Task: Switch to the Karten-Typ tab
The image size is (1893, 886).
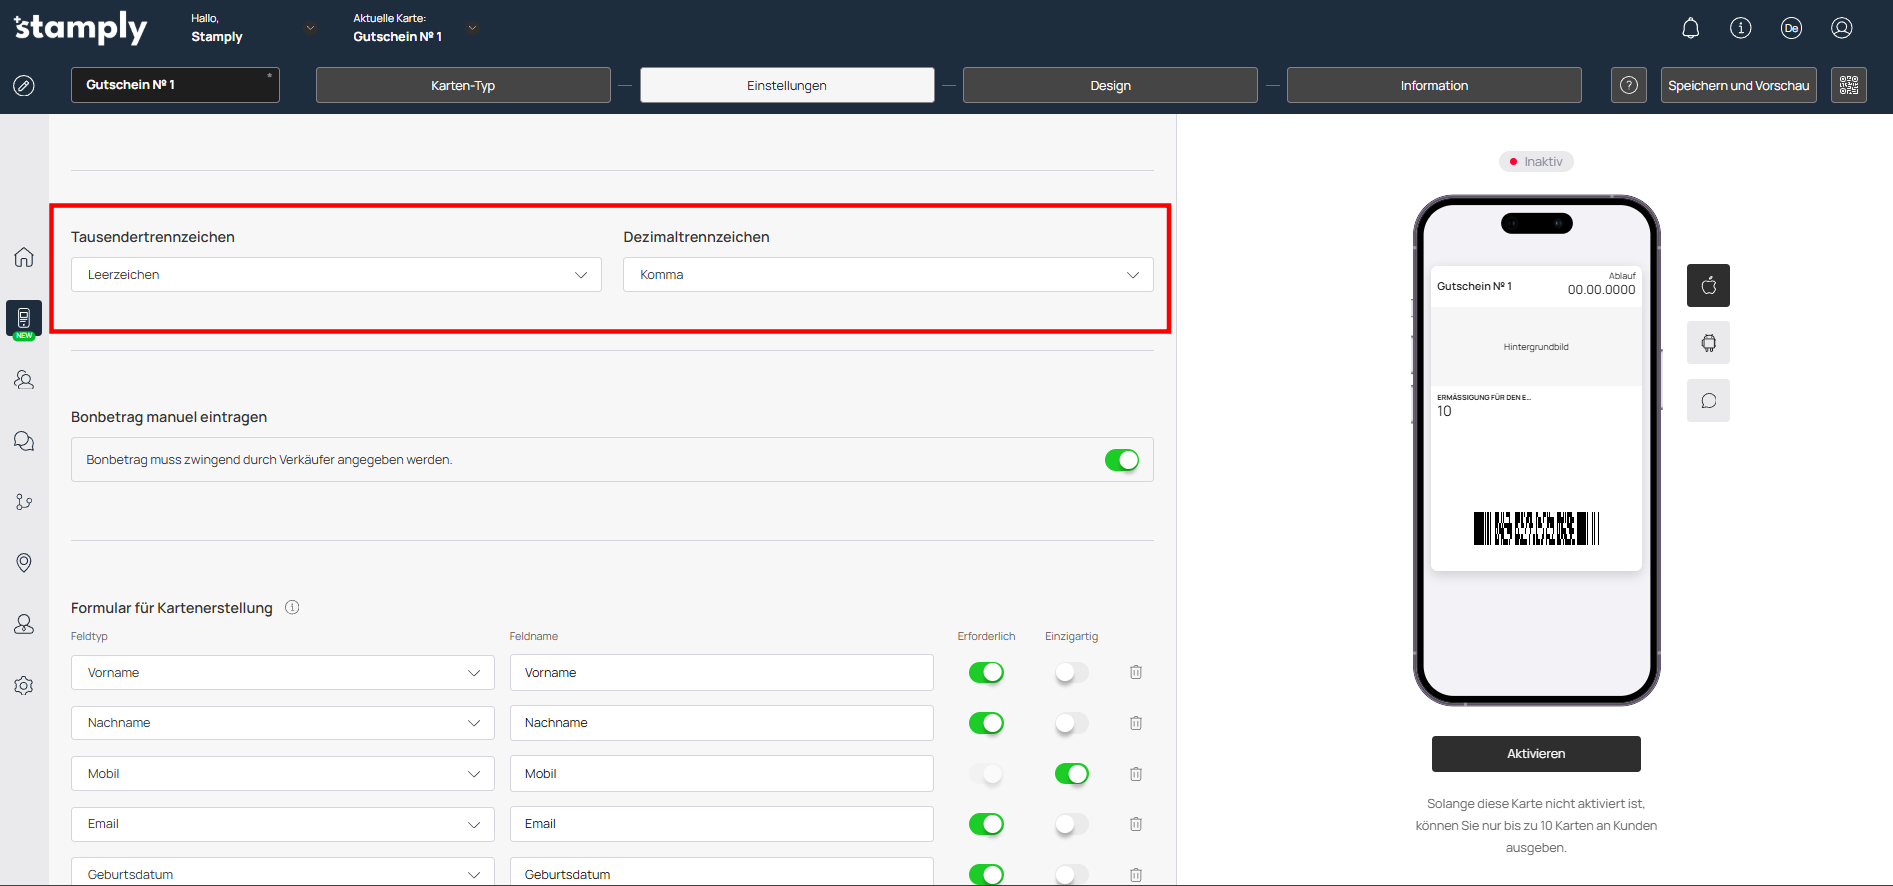Action: tap(463, 85)
